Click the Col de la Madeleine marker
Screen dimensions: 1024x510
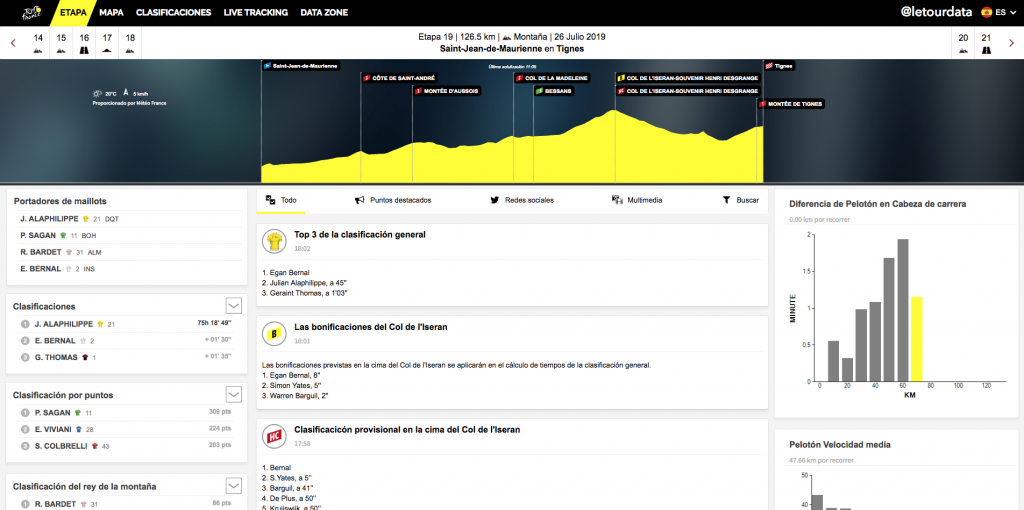pos(552,78)
